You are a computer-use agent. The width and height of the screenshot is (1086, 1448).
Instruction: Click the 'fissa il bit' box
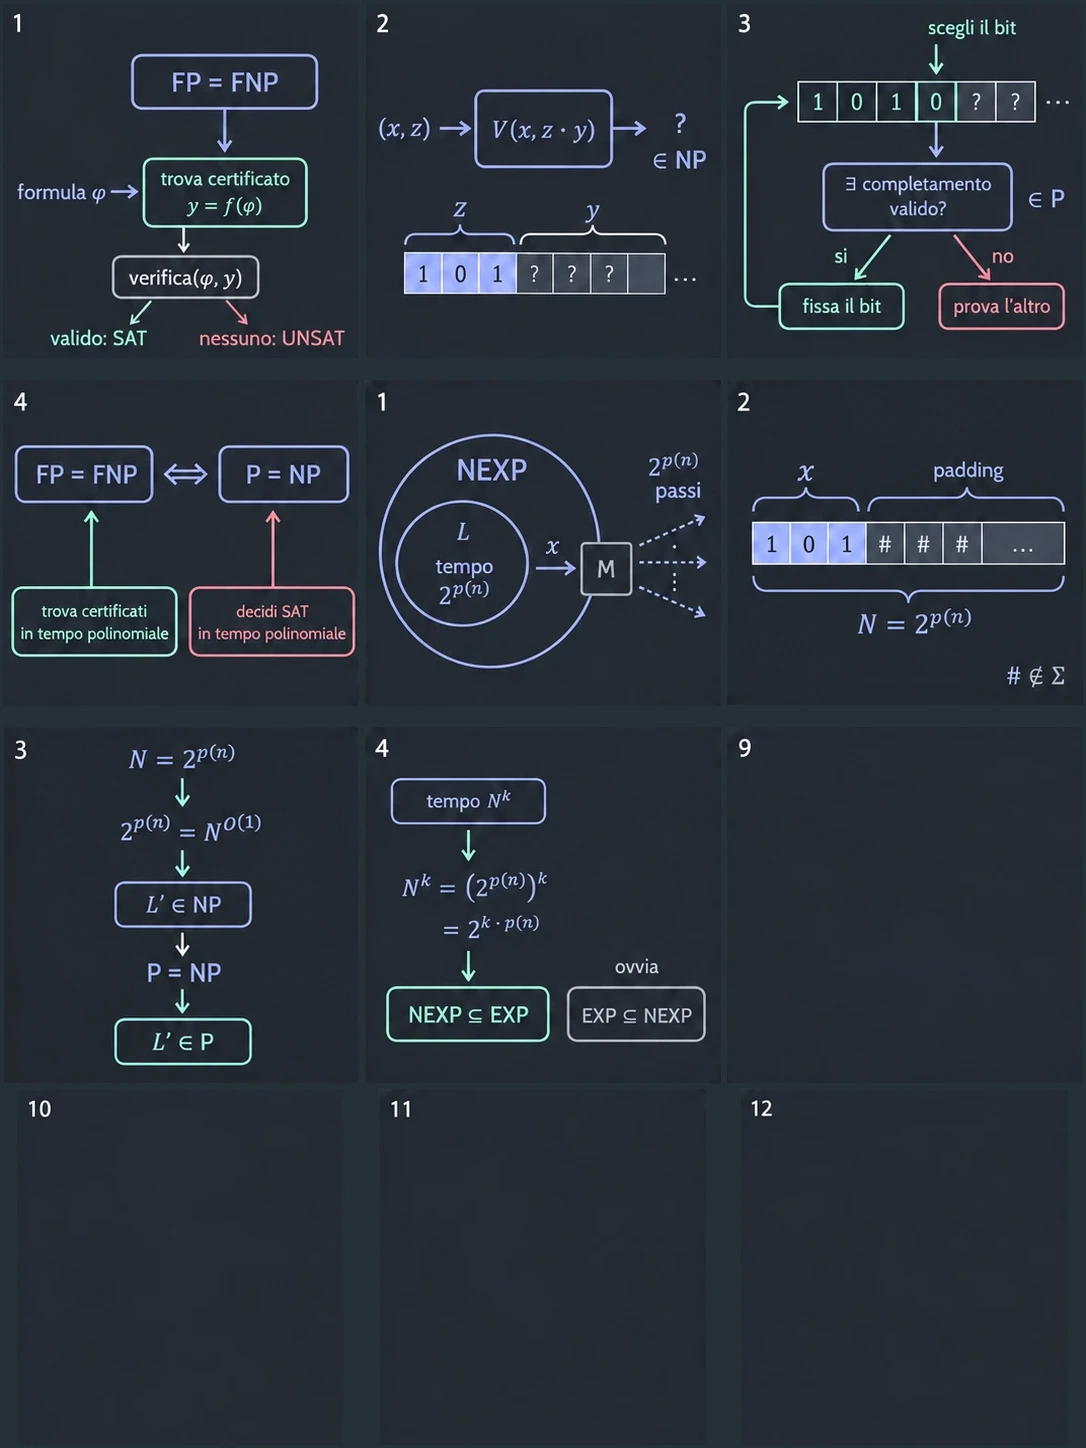841,306
